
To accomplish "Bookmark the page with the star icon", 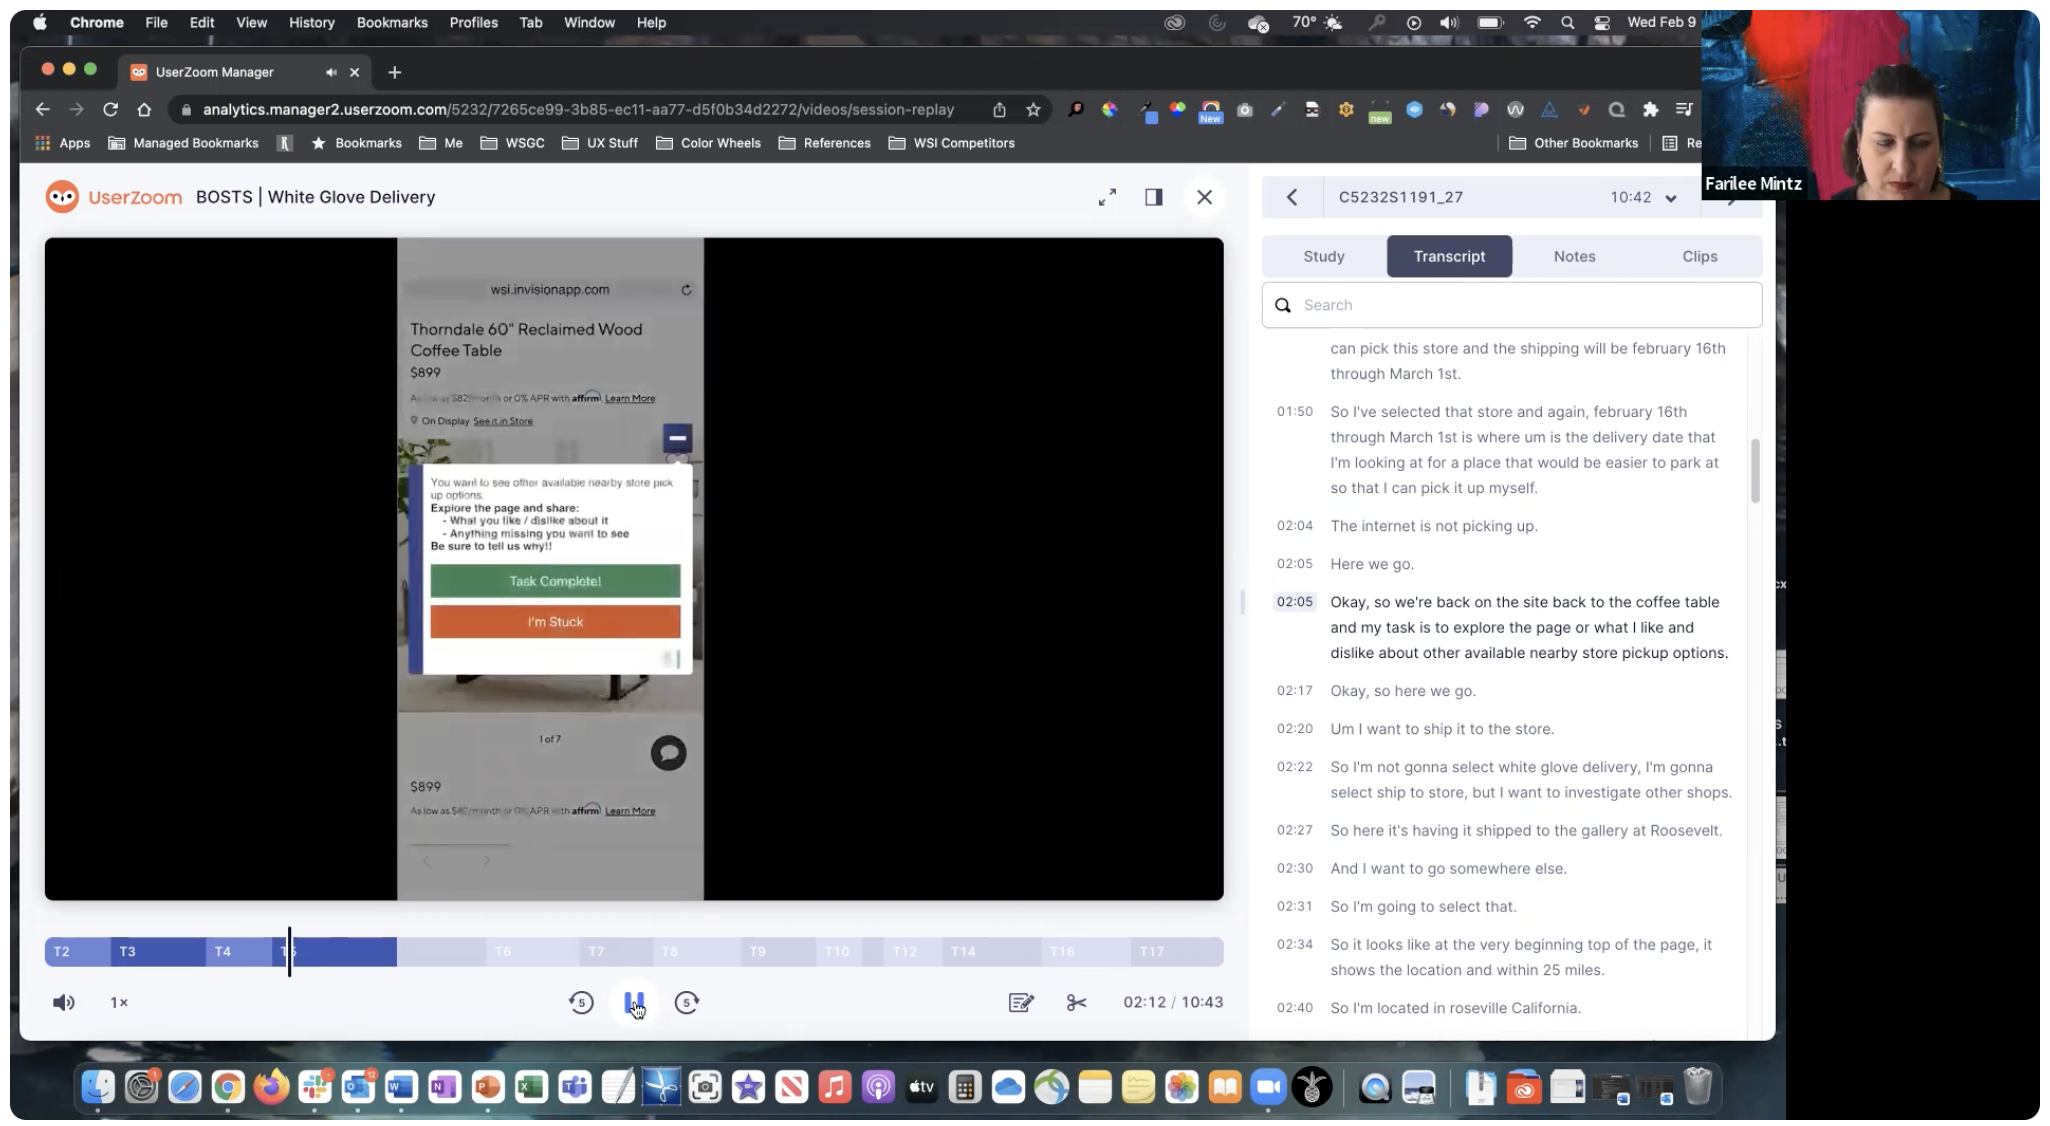I will [x=1033, y=110].
